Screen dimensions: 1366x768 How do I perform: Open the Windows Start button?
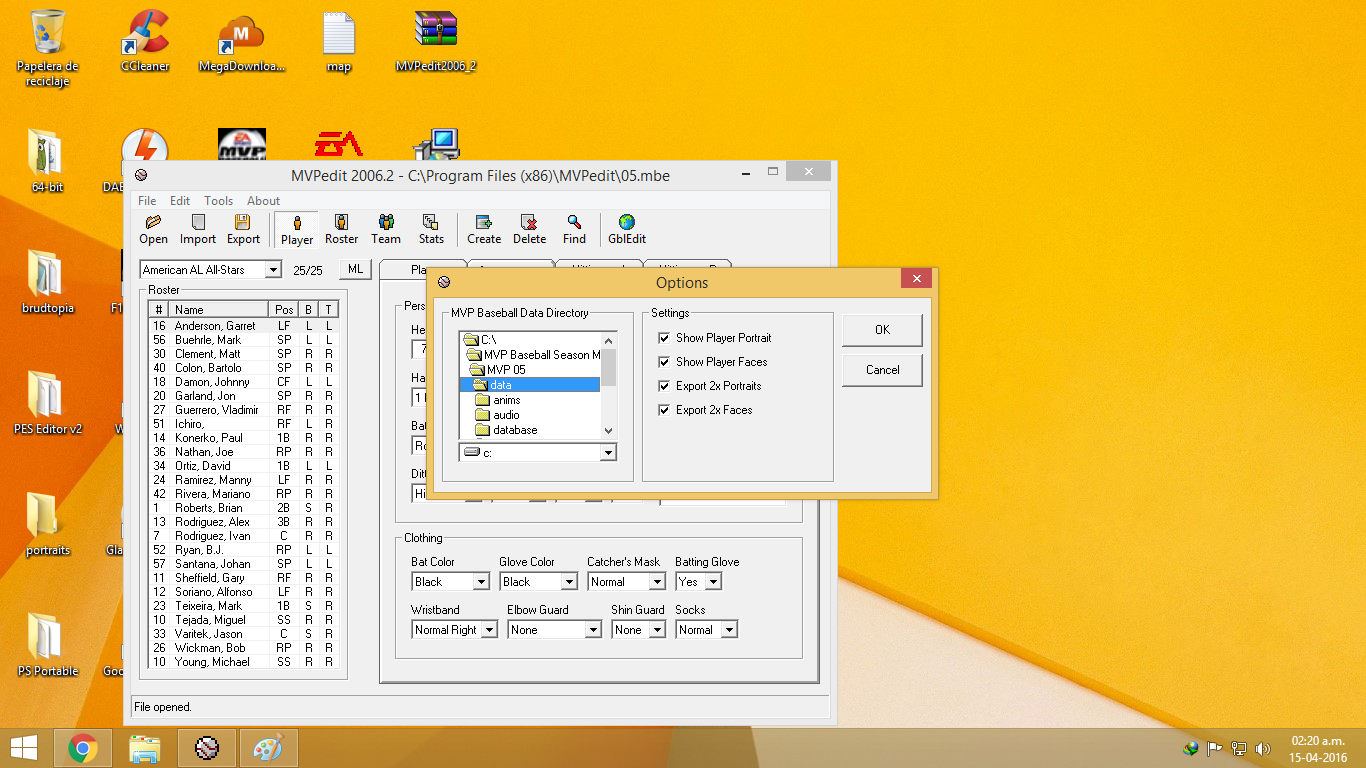click(24, 747)
